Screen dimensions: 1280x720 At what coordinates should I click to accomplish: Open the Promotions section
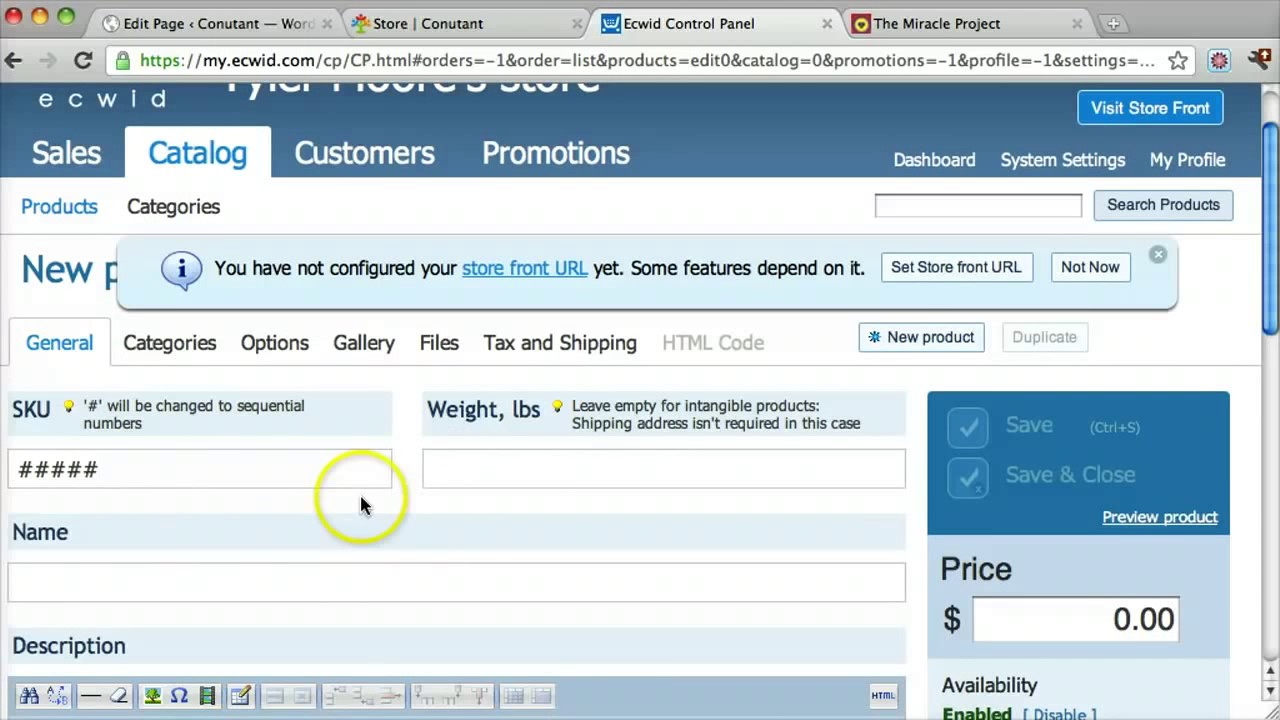(556, 153)
